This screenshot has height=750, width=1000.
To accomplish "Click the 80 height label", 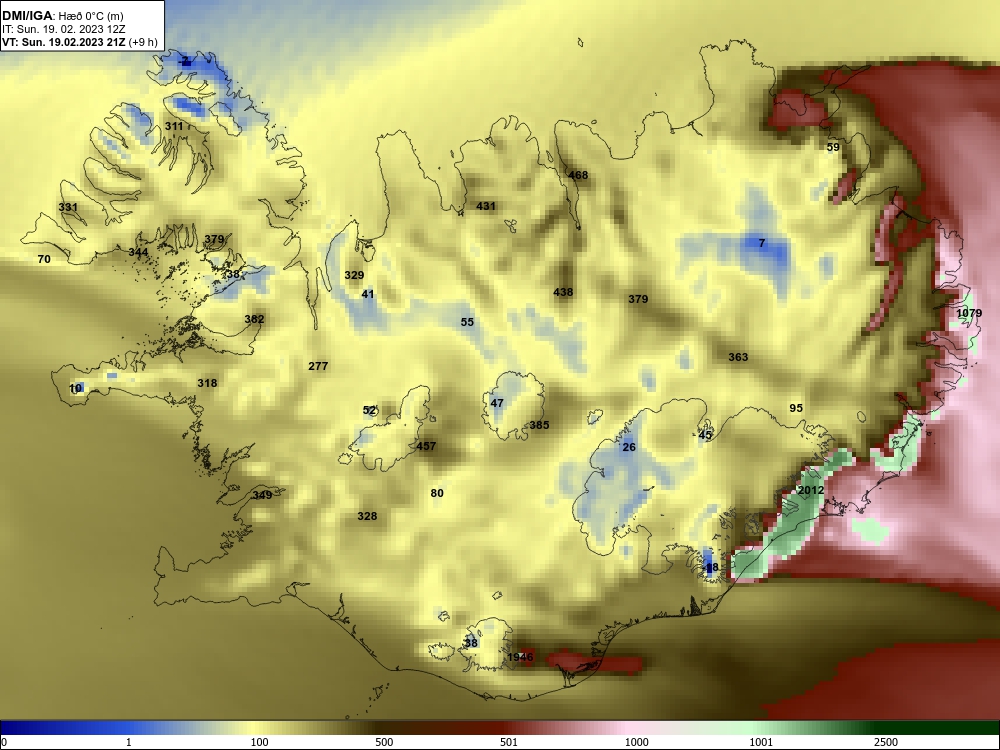I will [437, 493].
